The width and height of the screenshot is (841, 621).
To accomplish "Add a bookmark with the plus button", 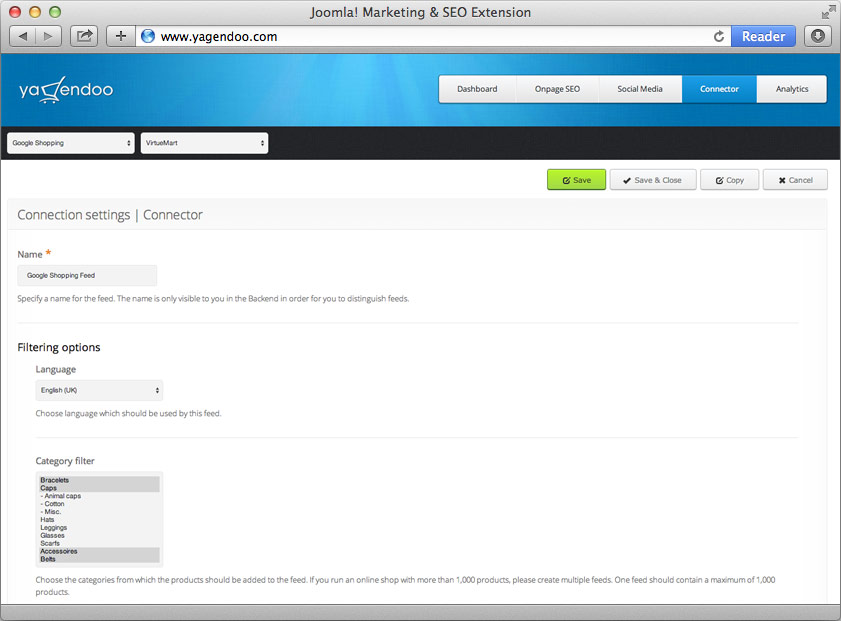I will pyautogui.click(x=121, y=36).
